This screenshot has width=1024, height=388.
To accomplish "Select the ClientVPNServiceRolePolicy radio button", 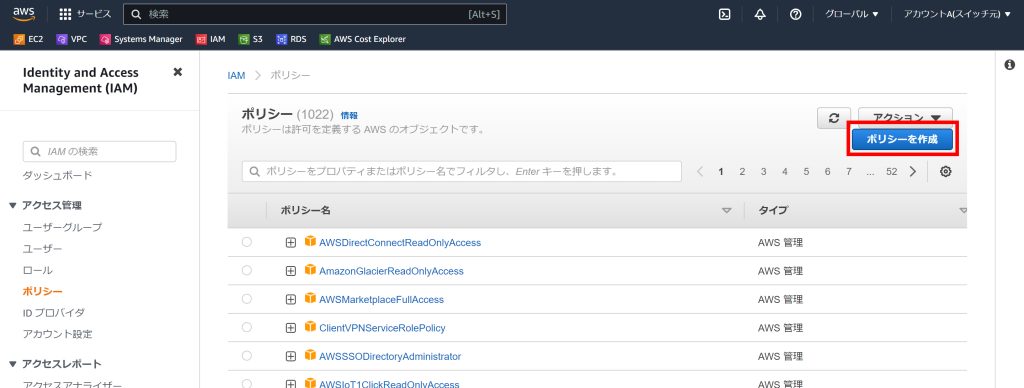I will point(246,327).
